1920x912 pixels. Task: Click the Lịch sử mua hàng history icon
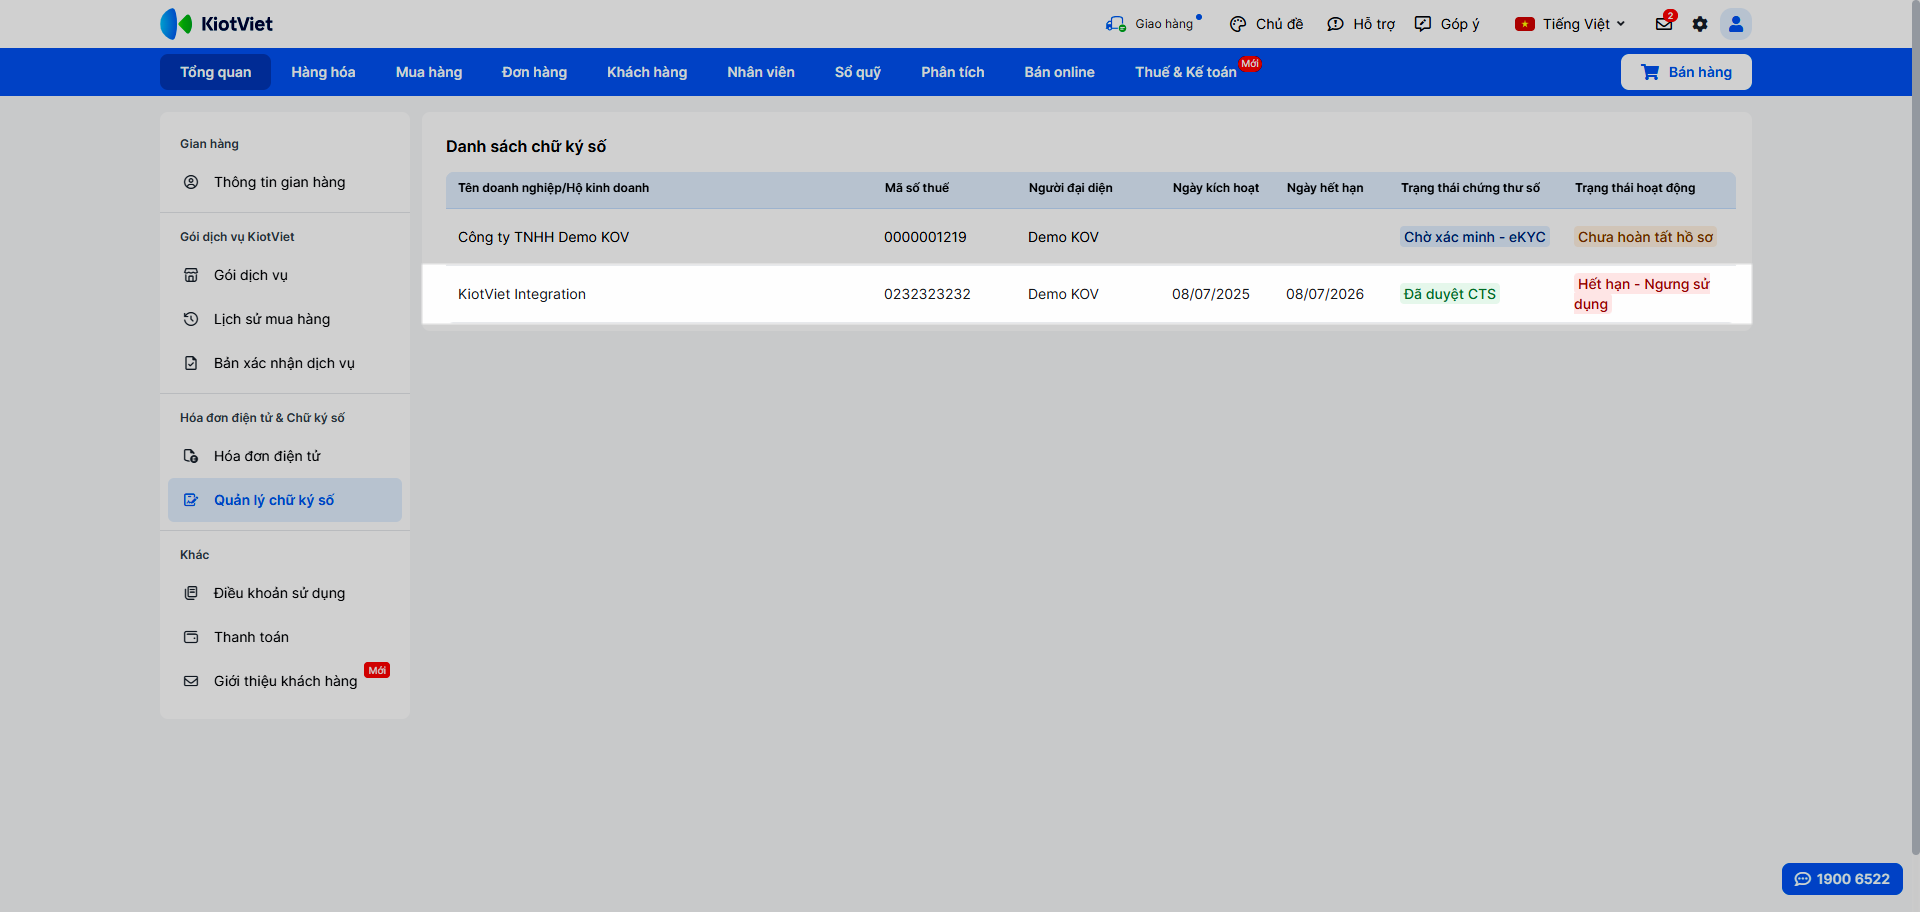(x=191, y=319)
